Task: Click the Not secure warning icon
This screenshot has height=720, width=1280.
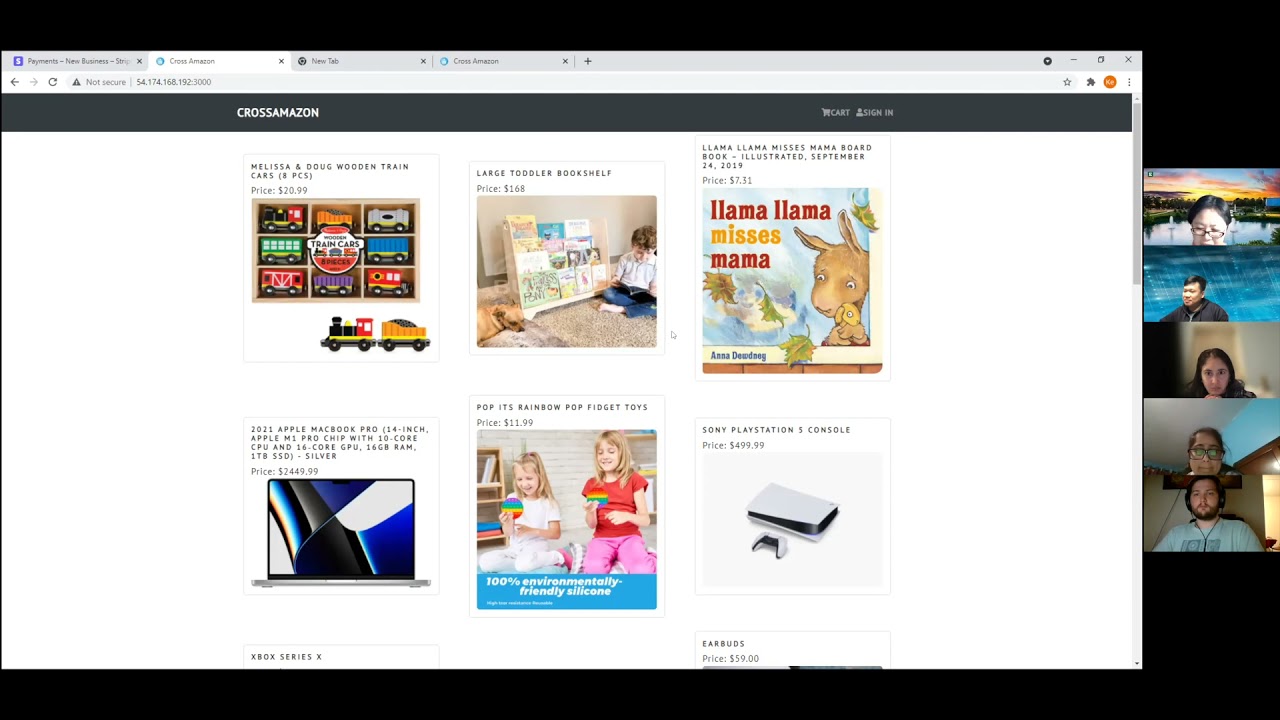Action: (x=76, y=82)
